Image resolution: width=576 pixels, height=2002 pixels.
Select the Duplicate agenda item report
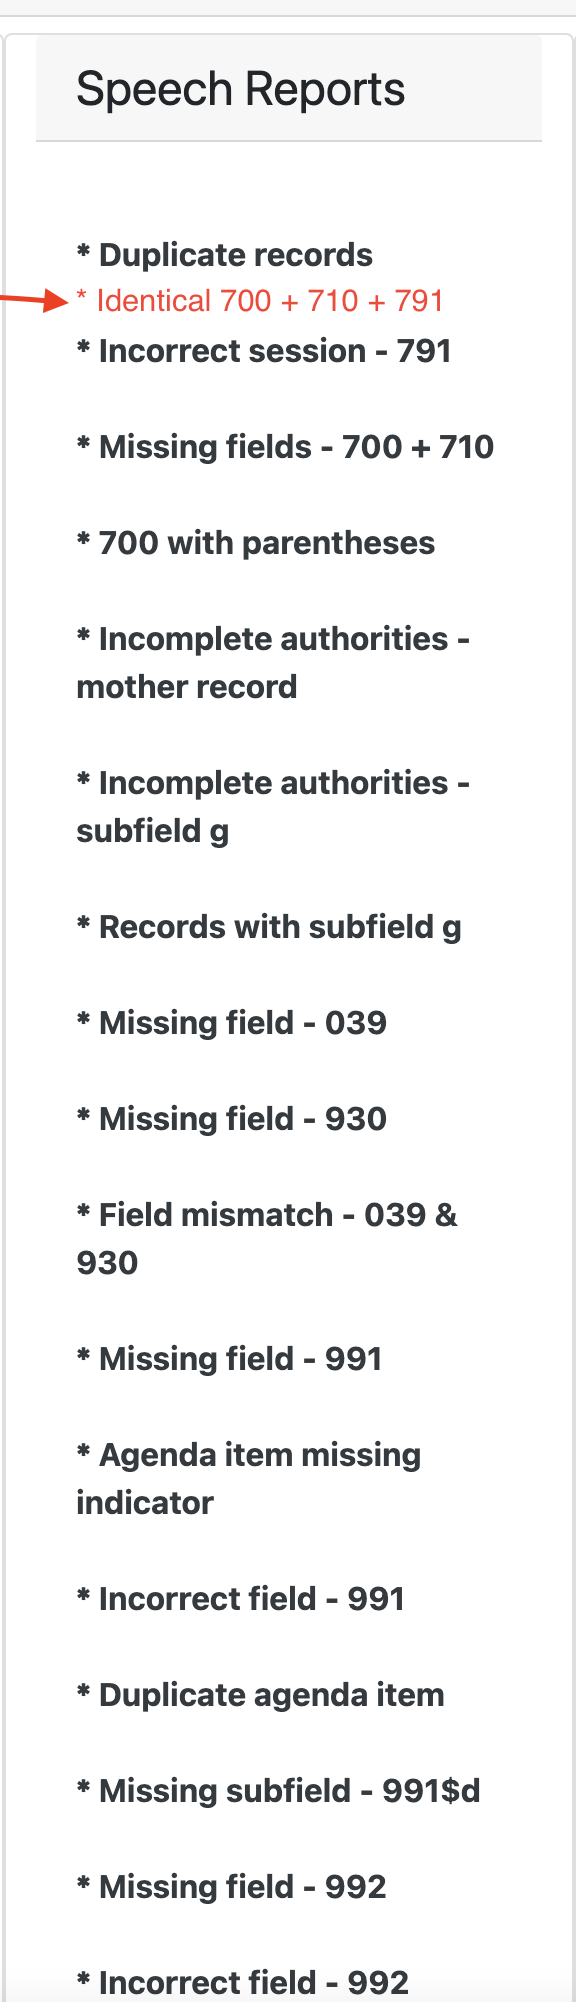(260, 1695)
